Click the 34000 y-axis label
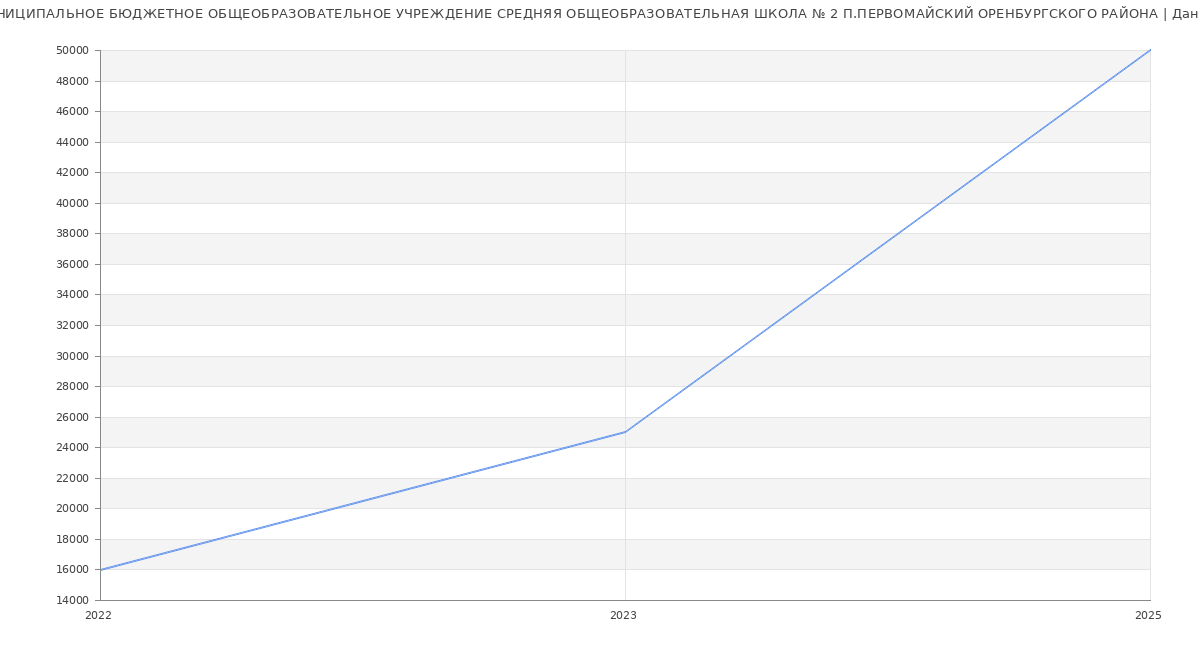1200x650 pixels. (72, 295)
